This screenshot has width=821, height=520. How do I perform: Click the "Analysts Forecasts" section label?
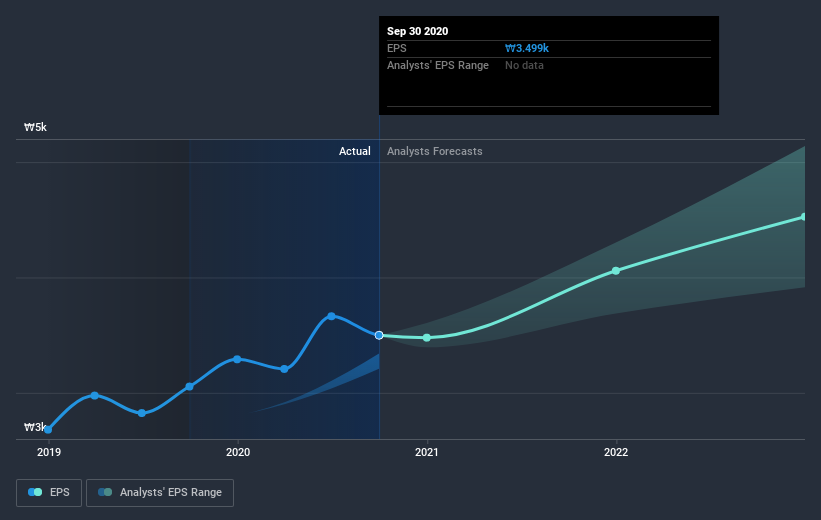434,151
